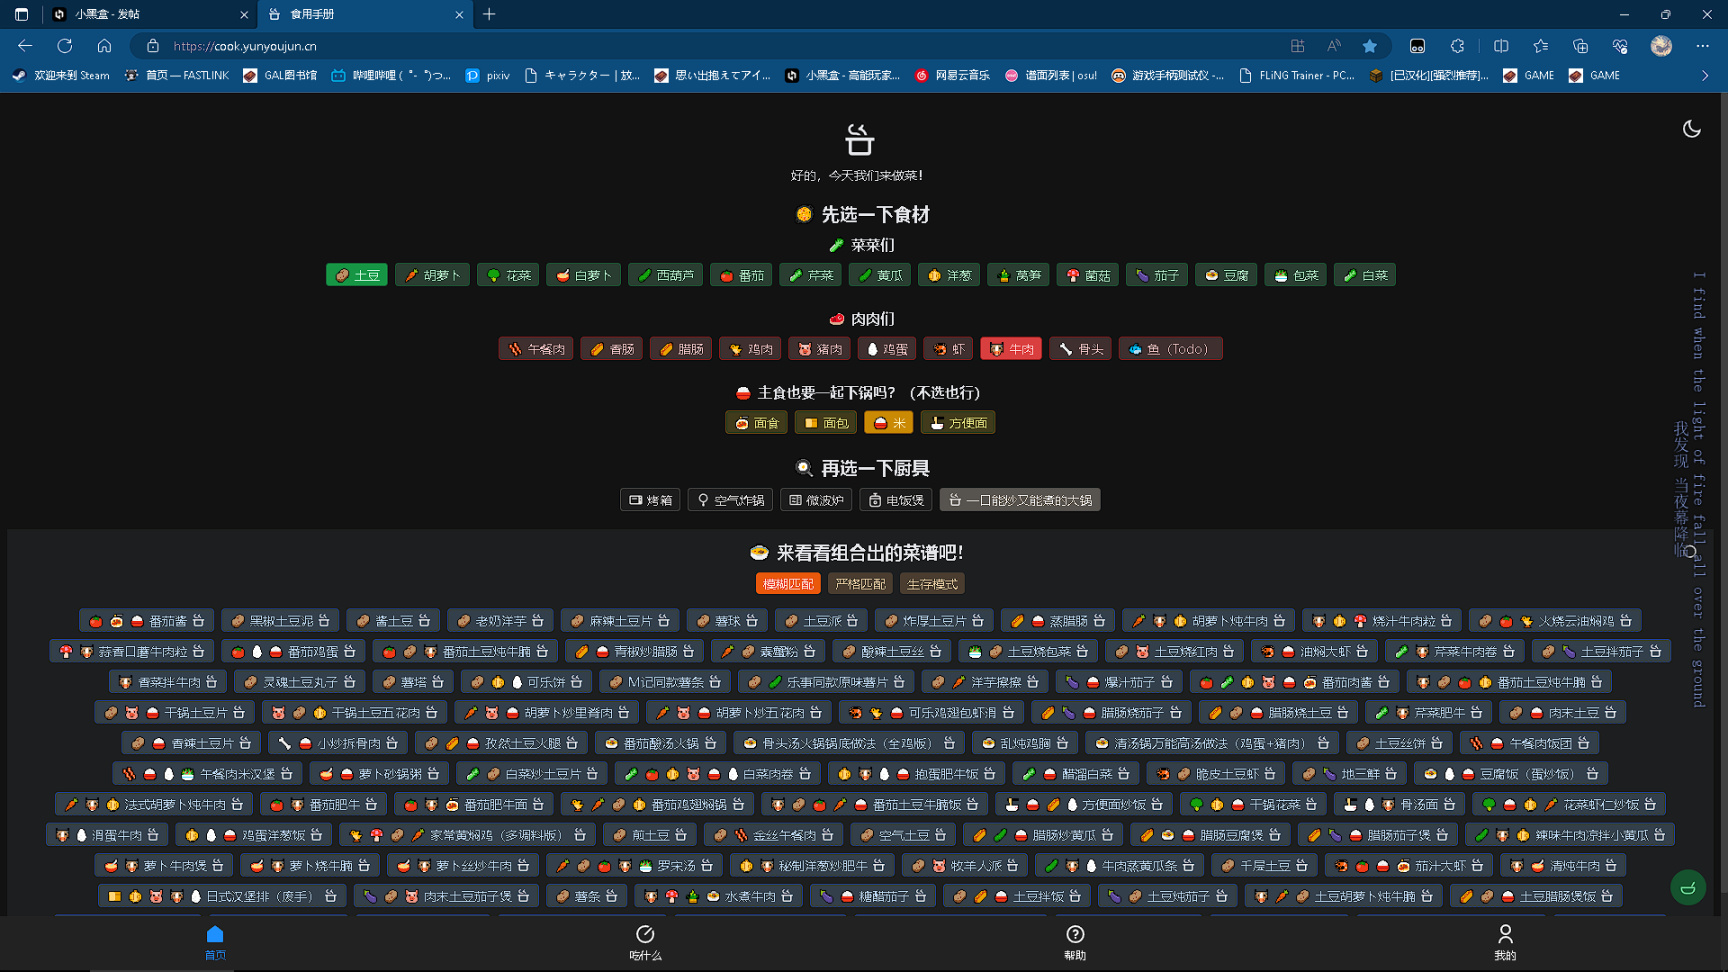Toggle the 白萝卜 ingredient
1728x972 pixels.
point(584,275)
